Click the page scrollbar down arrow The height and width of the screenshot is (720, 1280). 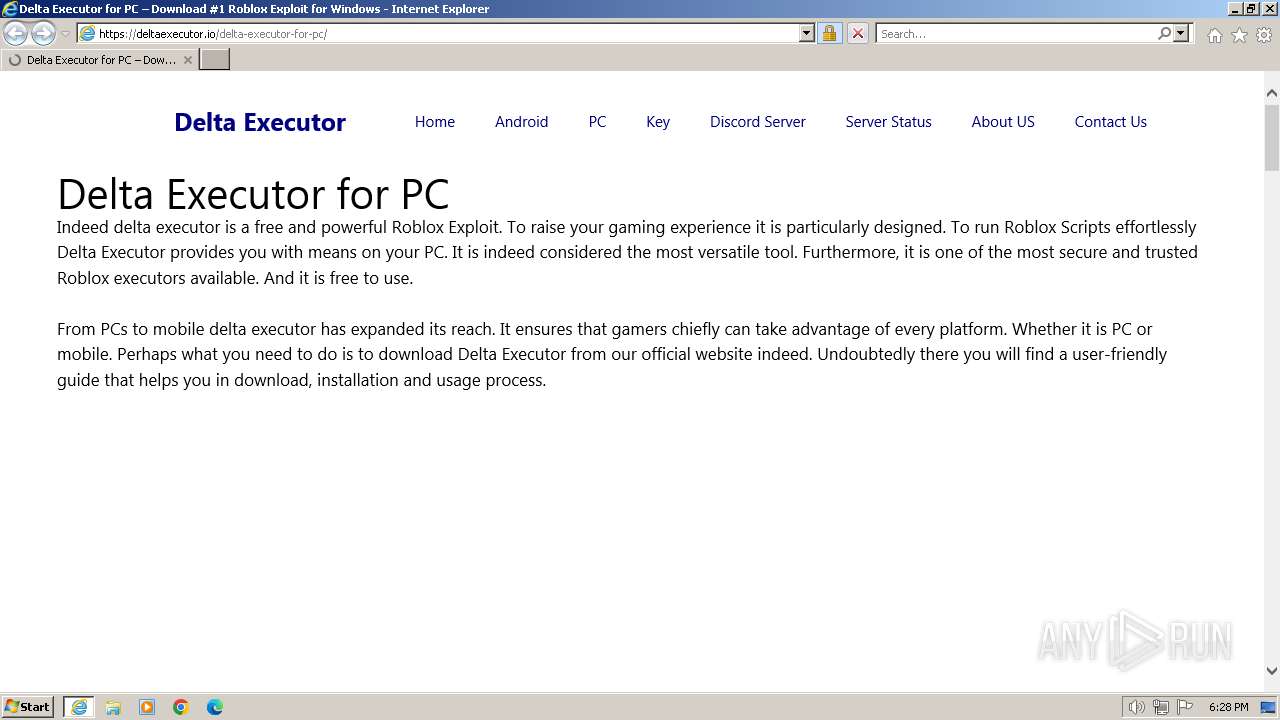pos(1272,671)
